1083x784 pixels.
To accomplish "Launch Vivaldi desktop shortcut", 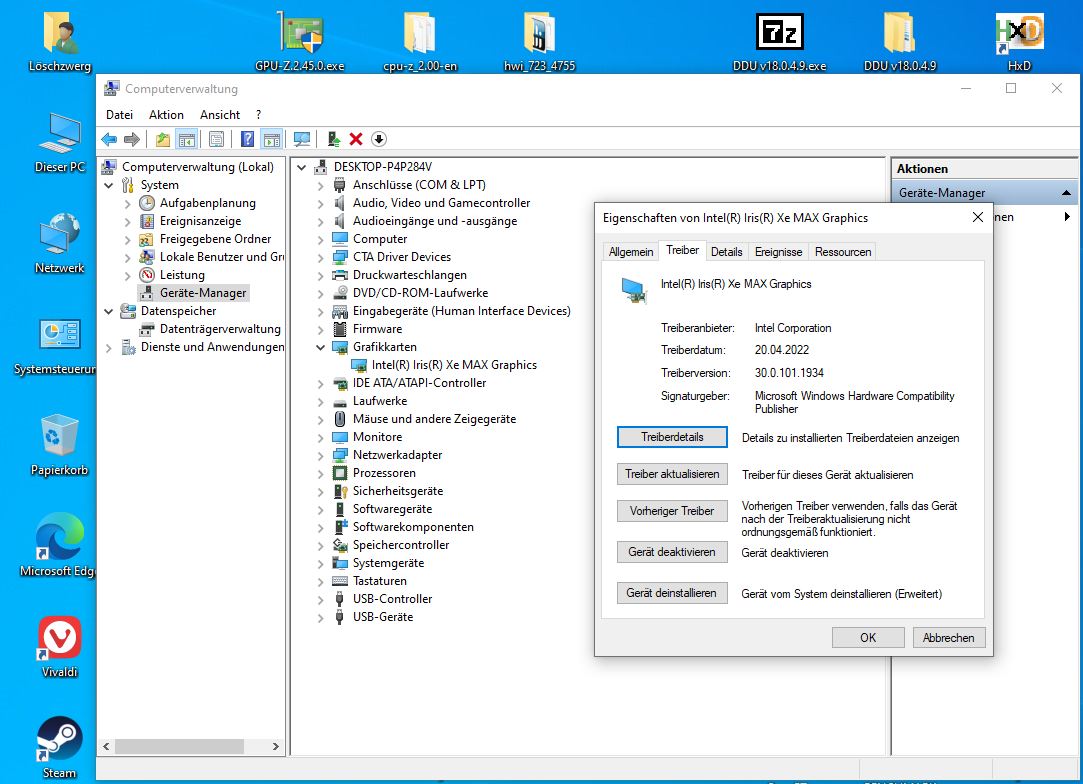I will coord(59,647).
